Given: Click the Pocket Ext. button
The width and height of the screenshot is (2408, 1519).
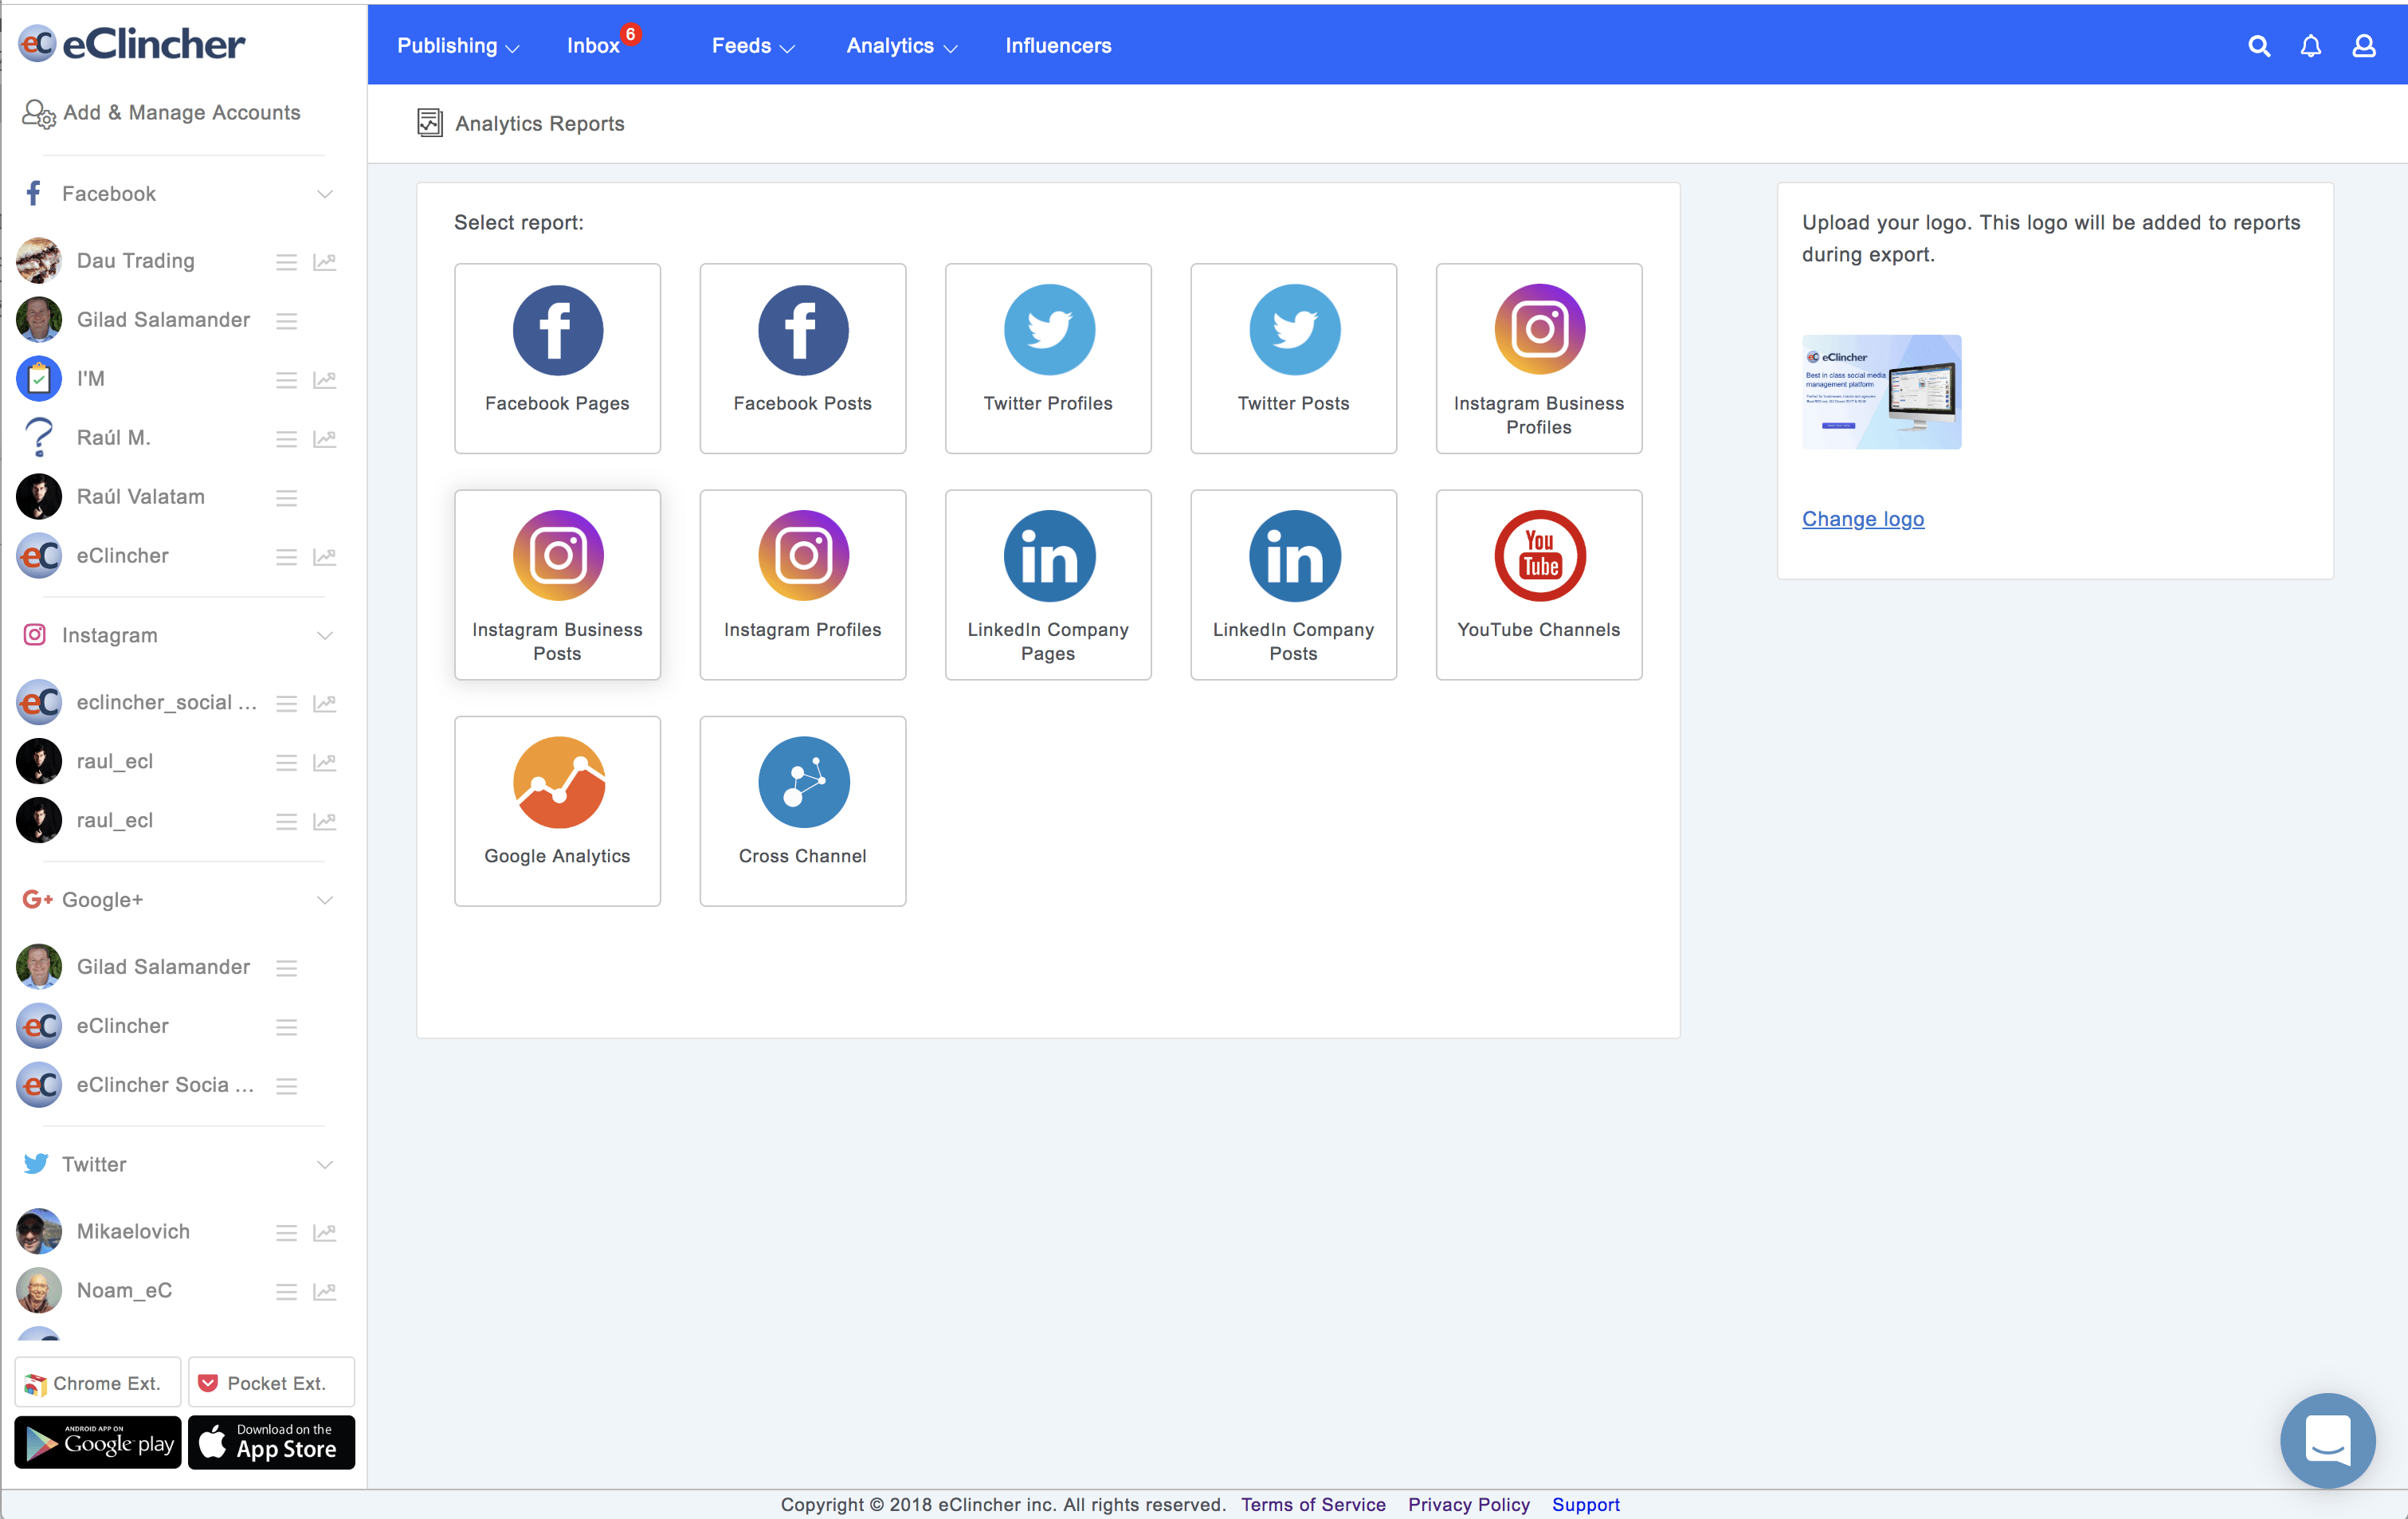Looking at the screenshot, I should point(272,1383).
